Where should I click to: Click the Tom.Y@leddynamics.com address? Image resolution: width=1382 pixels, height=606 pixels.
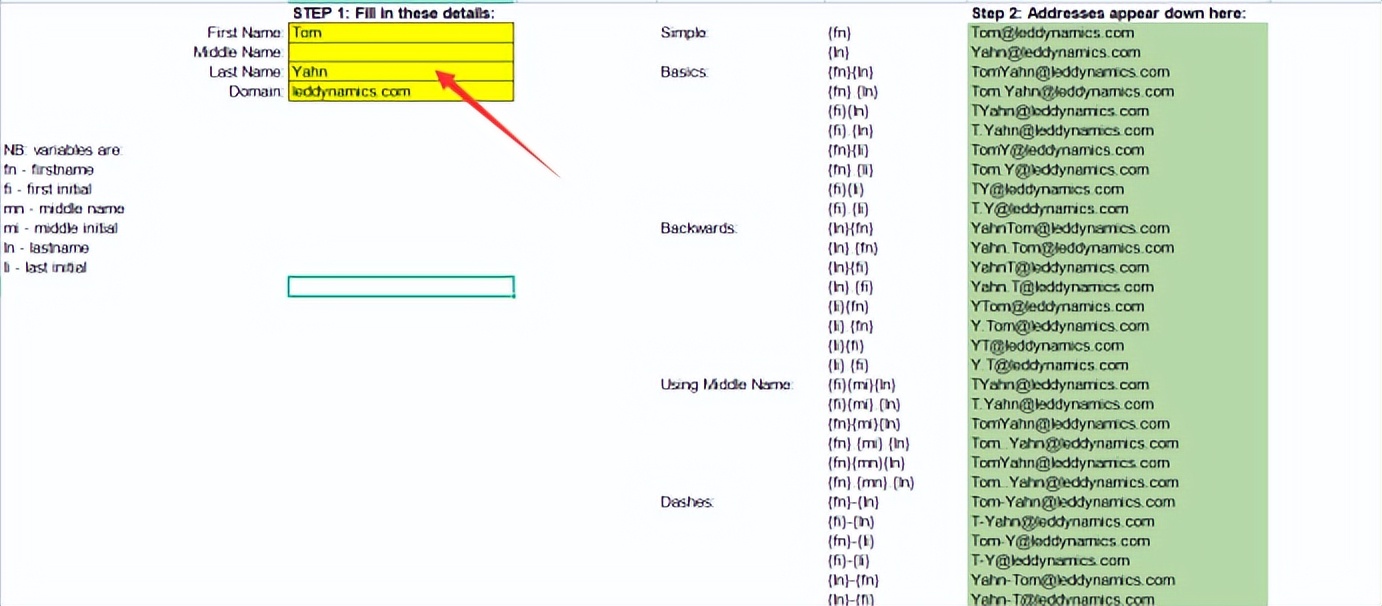[x=1060, y=170]
